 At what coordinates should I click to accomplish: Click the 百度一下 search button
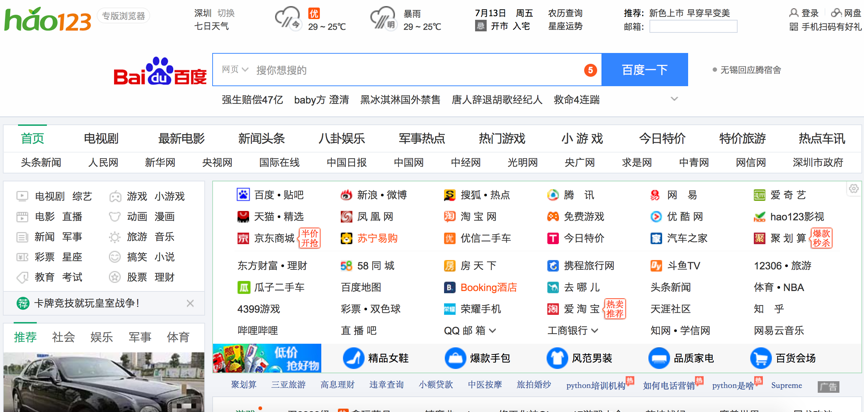[x=644, y=70]
